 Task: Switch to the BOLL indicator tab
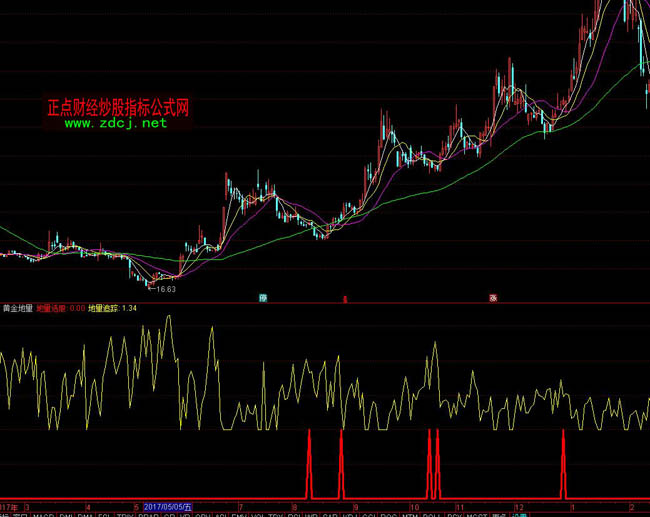pos(433,515)
